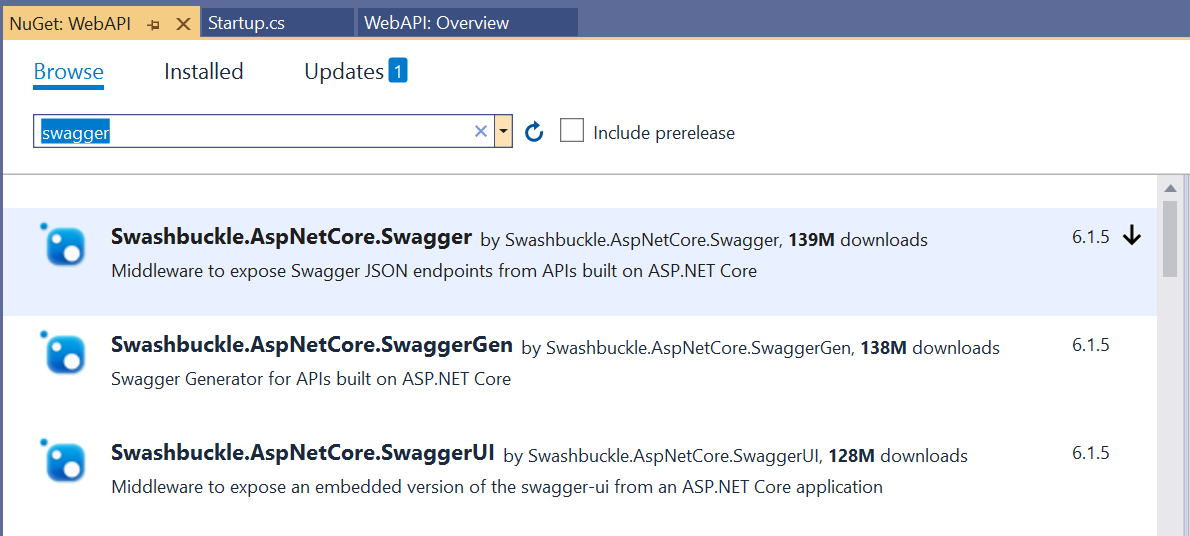This screenshot has height=536, width=1190.
Task: Click the embedded swagger-ui description text
Action: pos(497,487)
